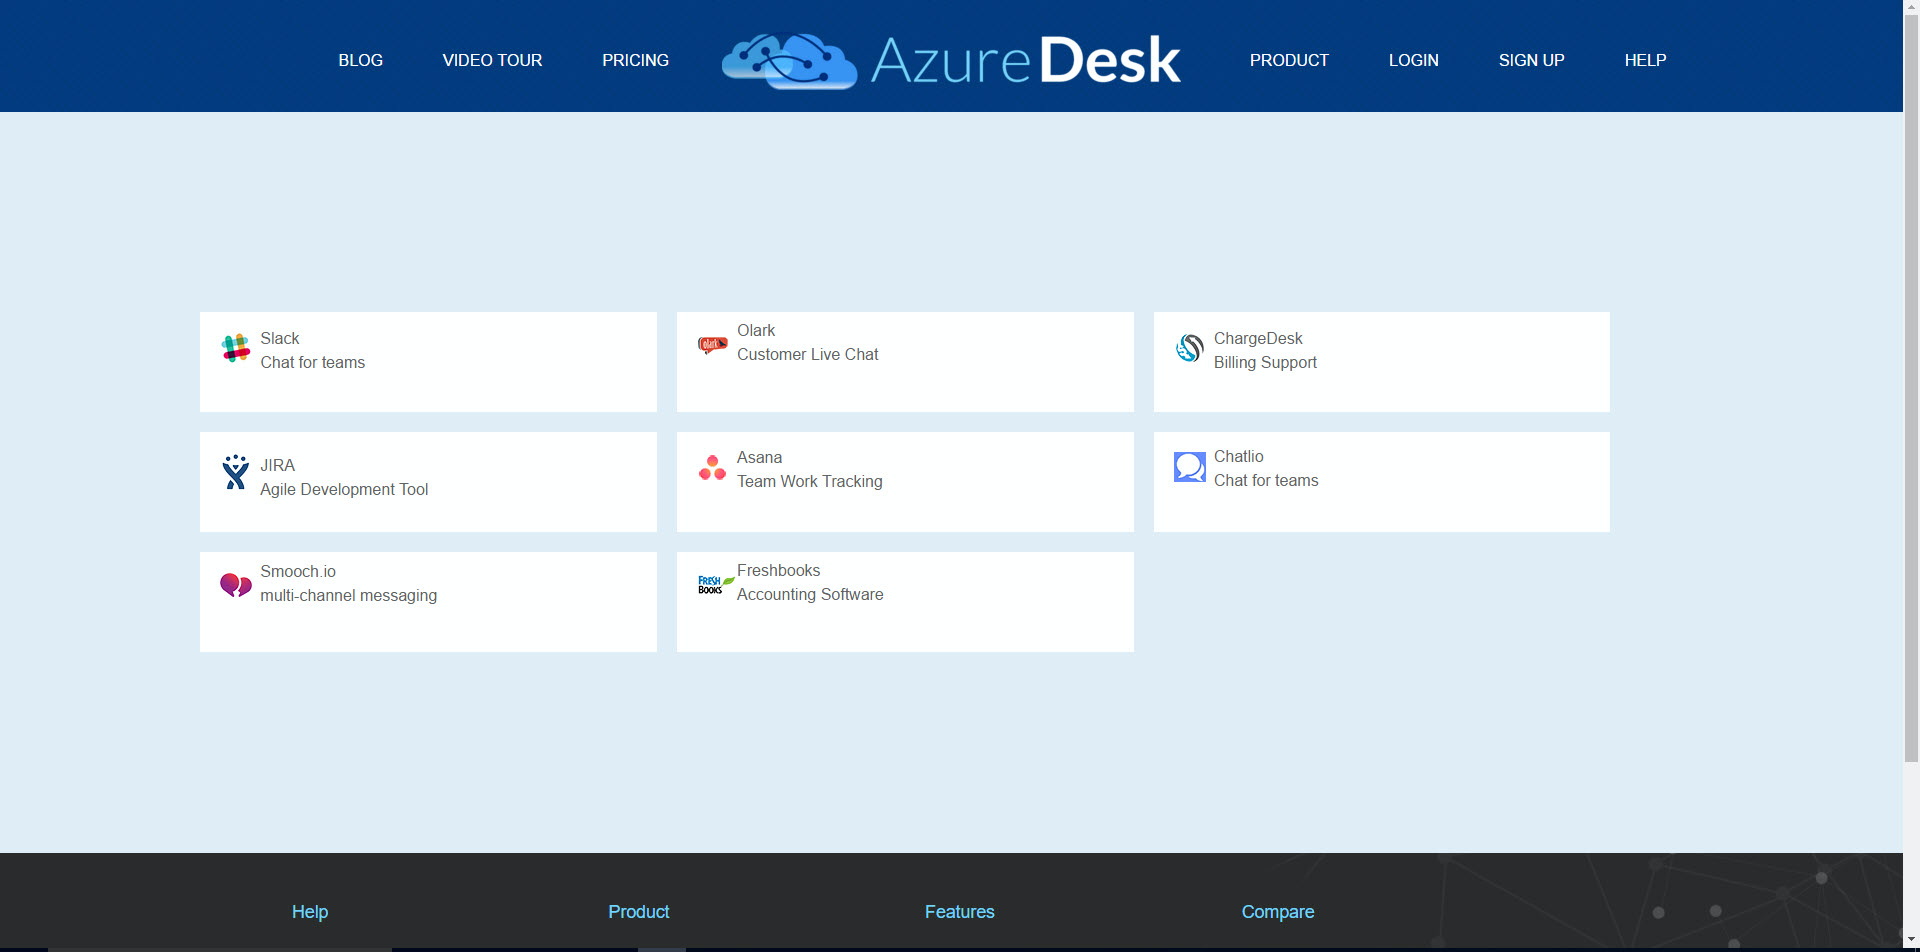Click 'Billing Support' description text
This screenshot has height=952, width=1920.
[1266, 362]
